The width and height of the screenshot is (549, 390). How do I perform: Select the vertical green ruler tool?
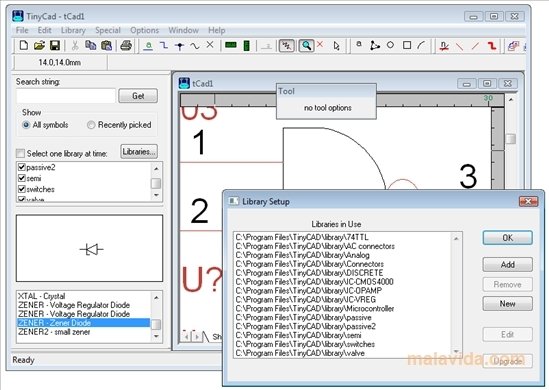click(246, 46)
